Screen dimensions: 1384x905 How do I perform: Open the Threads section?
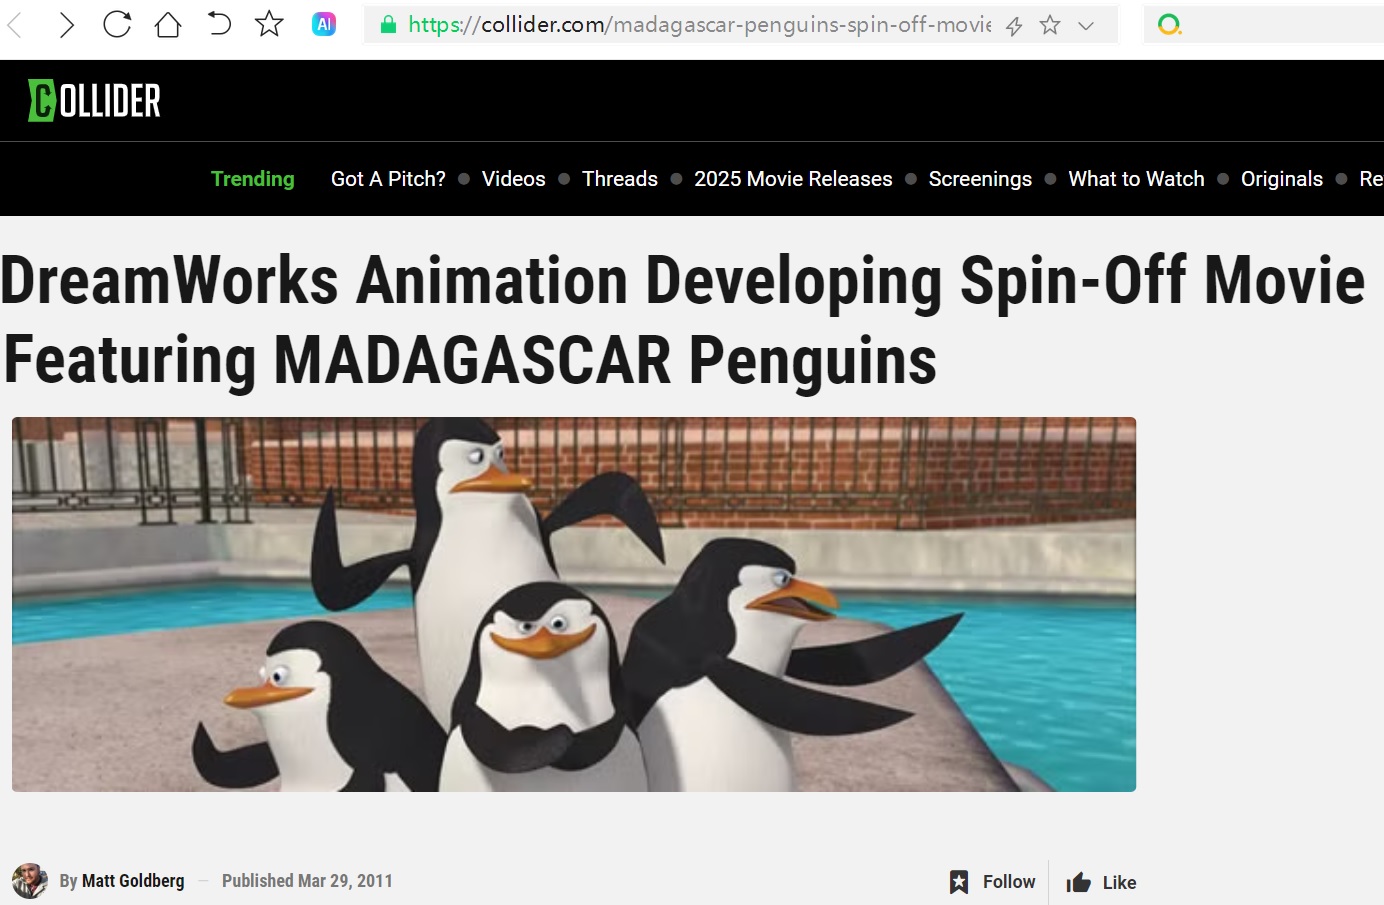pyautogui.click(x=620, y=179)
